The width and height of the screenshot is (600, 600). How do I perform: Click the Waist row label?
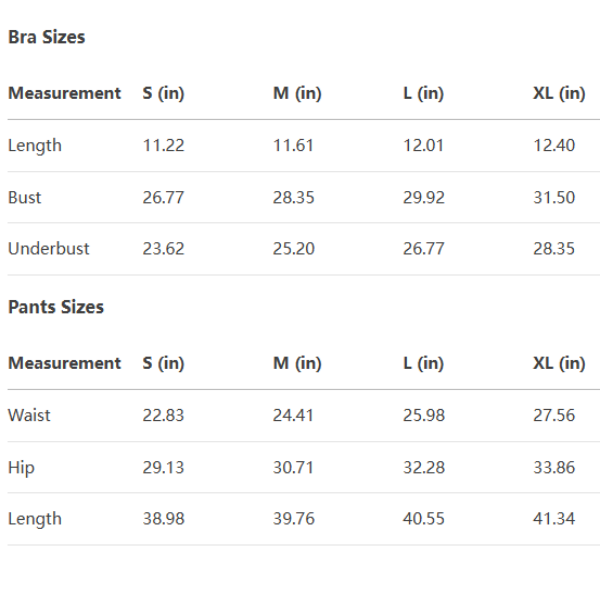coord(29,415)
